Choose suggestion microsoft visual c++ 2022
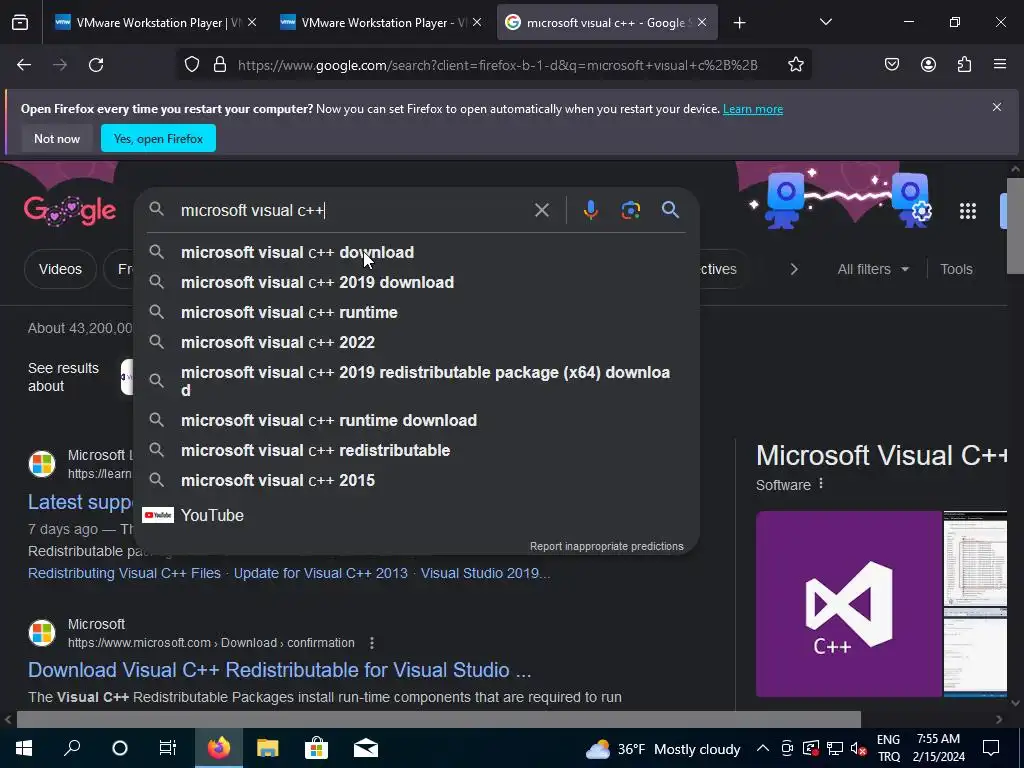The image size is (1024, 768). tap(417, 342)
